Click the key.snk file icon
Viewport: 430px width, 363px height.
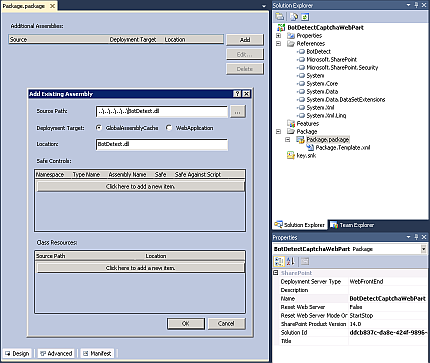pyautogui.click(x=291, y=156)
